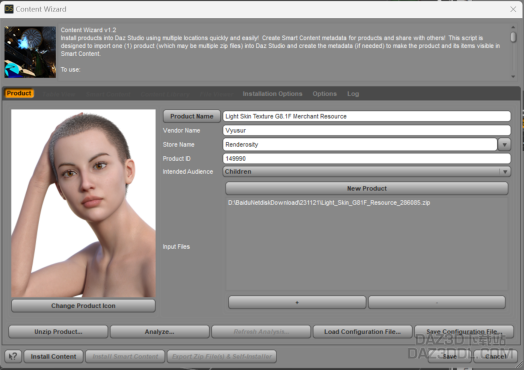The image size is (524, 370).
Task: Click the Product ID field 149990
Action: (367, 158)
